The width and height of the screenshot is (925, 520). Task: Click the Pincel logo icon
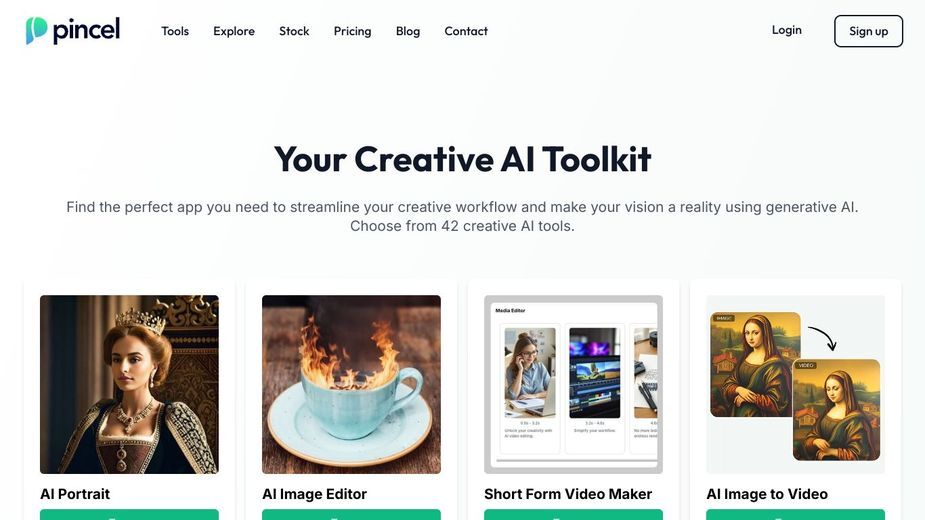click(x=36, y=30)
